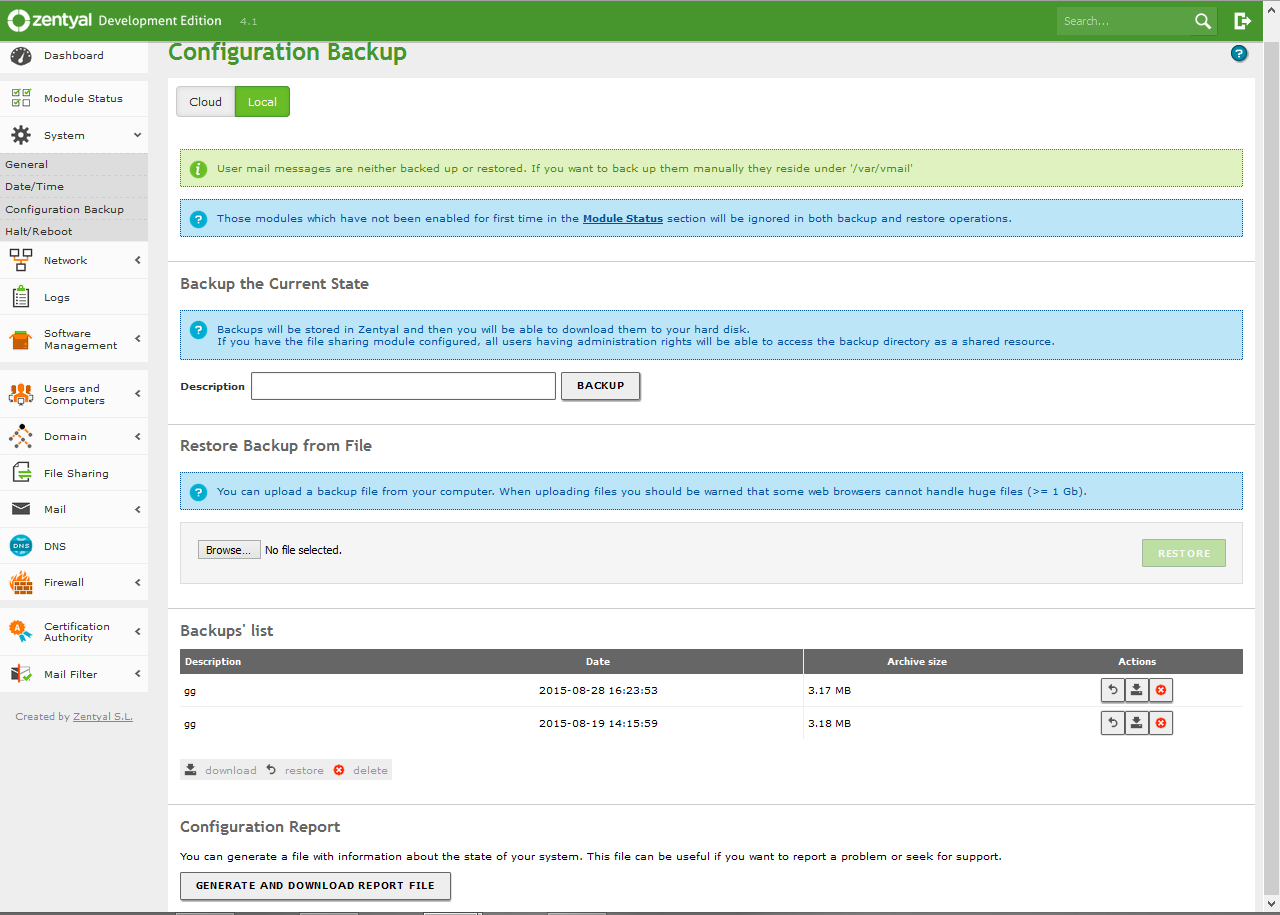The image size is (1280, 915).
Task: Click the RESTORE button
Action: point(1184,553)
